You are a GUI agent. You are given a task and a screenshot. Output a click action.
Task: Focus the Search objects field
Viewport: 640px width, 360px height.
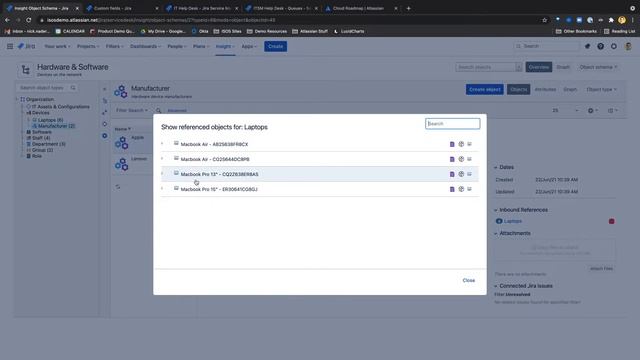tap(486, 67)
